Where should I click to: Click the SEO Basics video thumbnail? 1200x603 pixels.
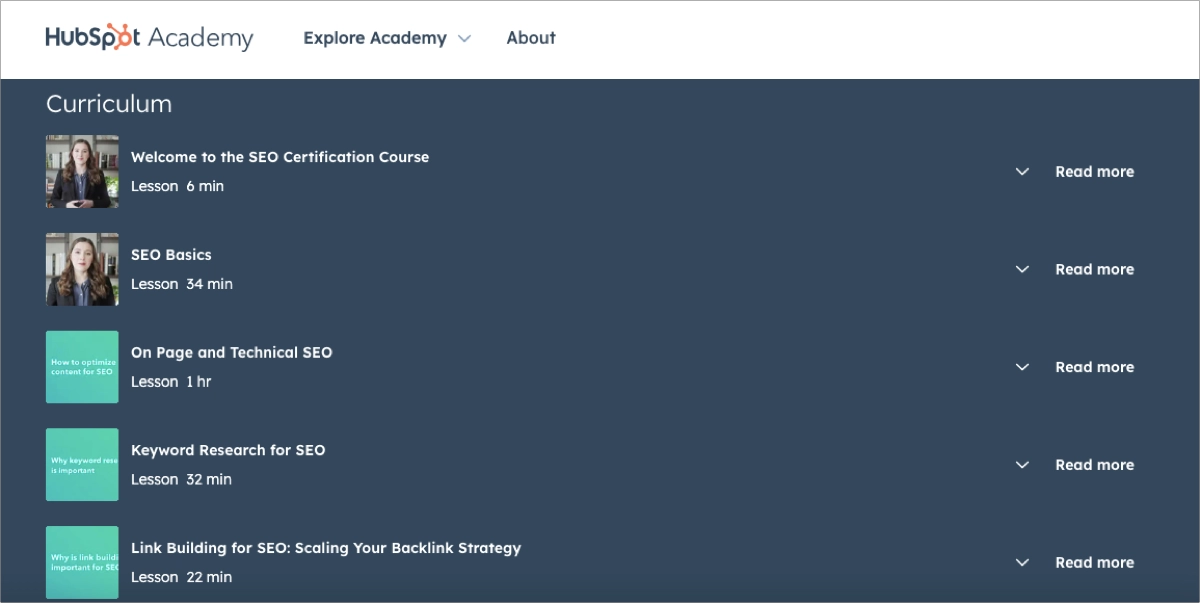click(x=81, y=269)
